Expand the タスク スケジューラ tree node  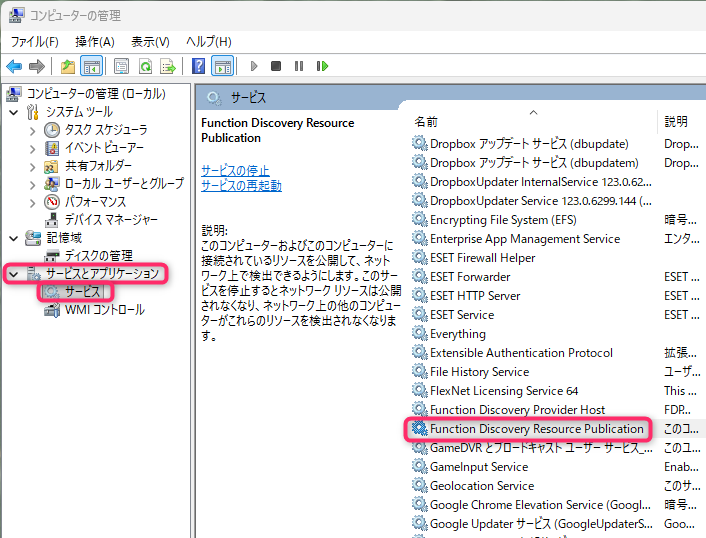(32, 130)
